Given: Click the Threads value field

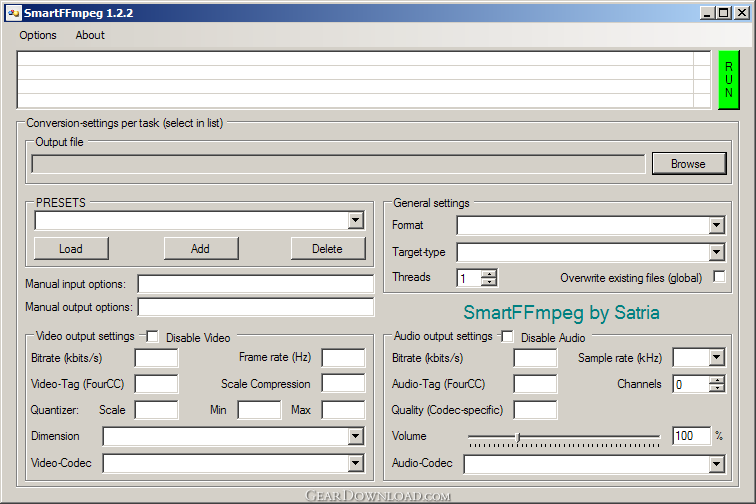Looking at the screenshot, I should point(469,278).
